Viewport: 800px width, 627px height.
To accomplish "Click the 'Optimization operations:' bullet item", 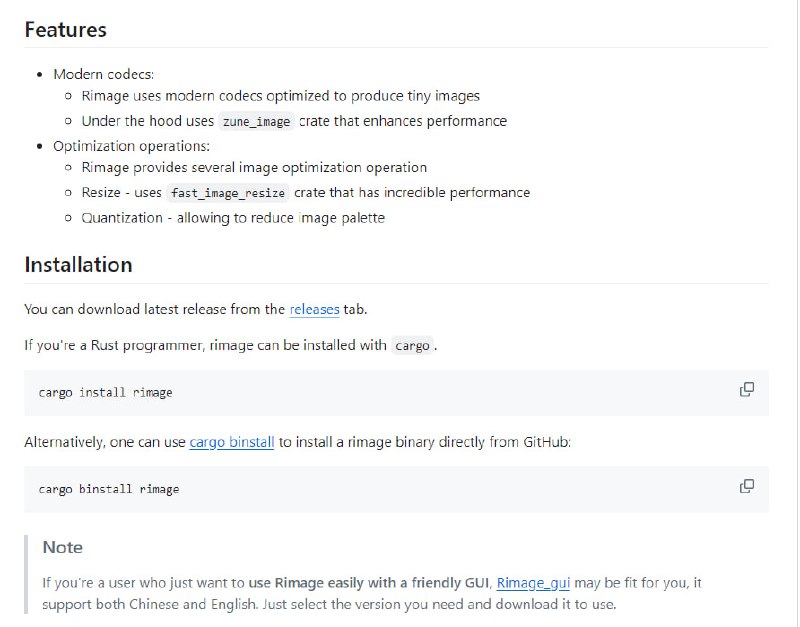I will pos(131,146).
